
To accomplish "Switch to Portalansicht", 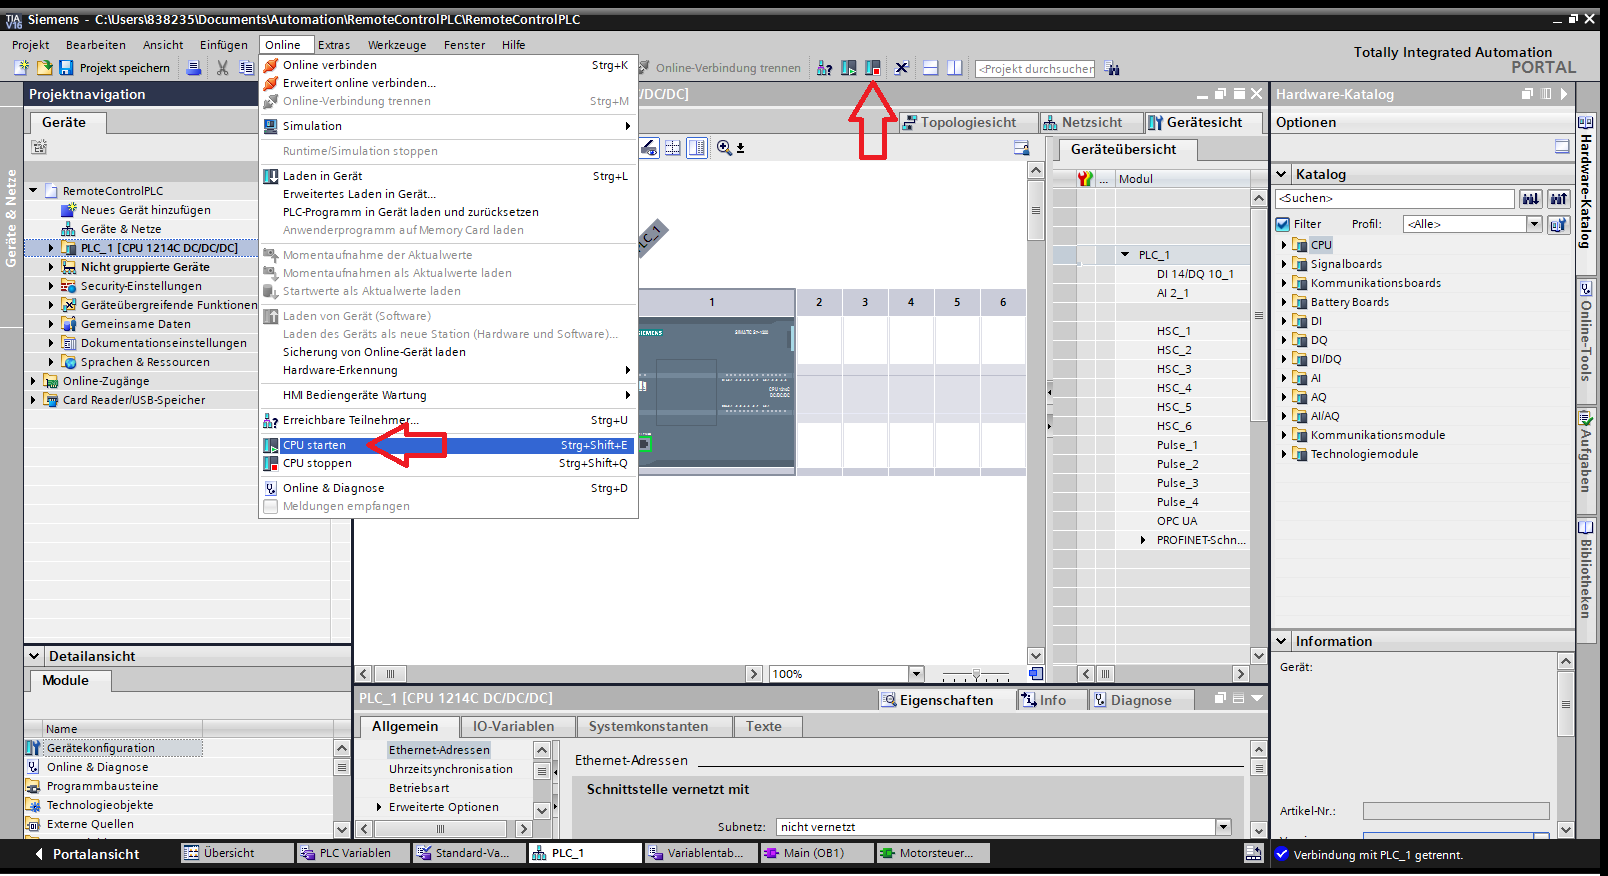I will pyautogui.click(x=87, y=854).
